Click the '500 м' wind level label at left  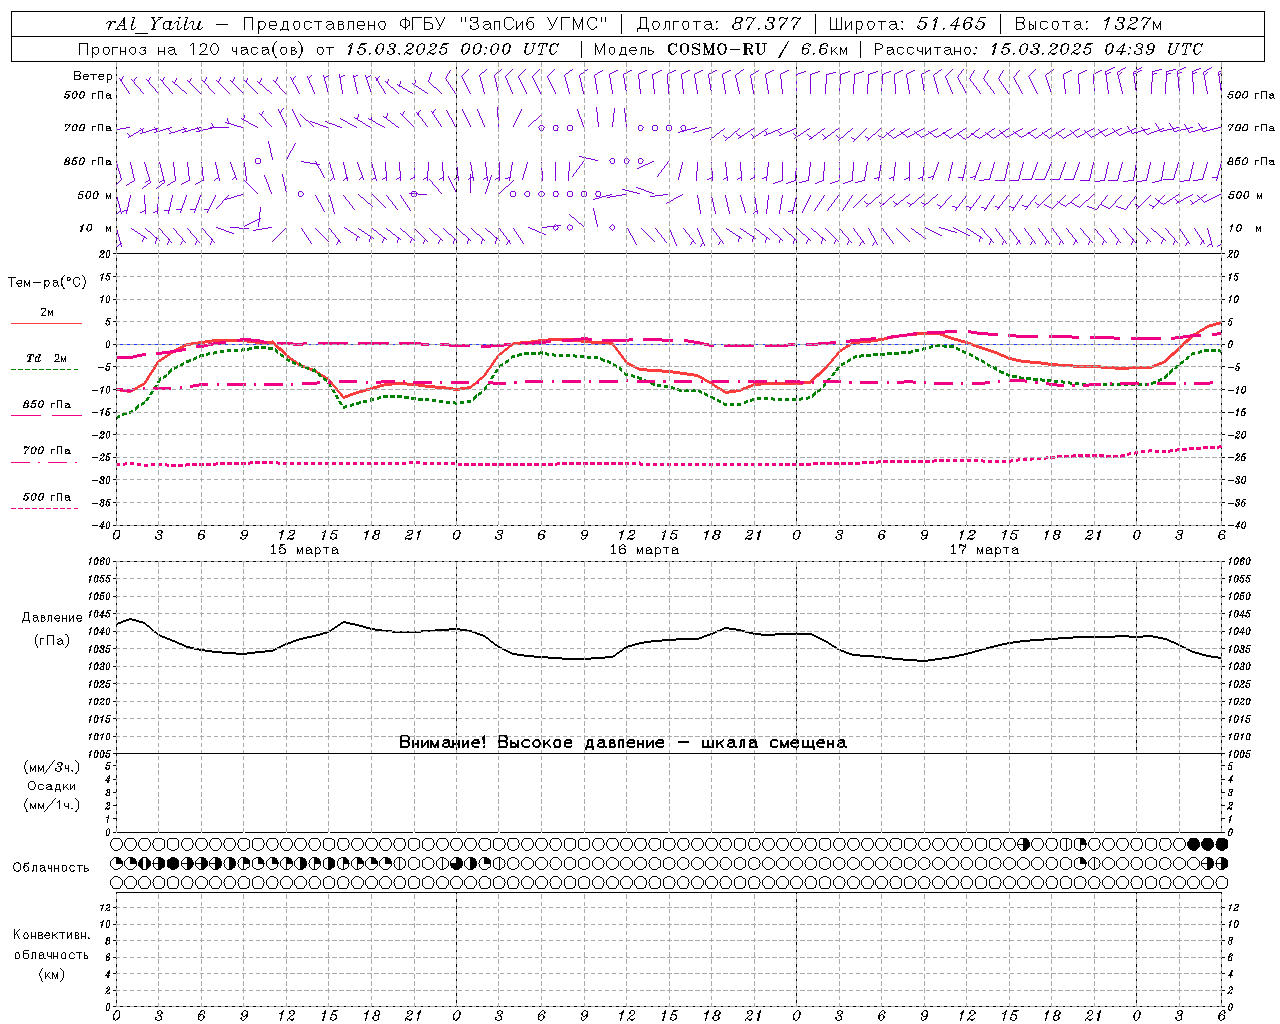click(x=96, y=195)
